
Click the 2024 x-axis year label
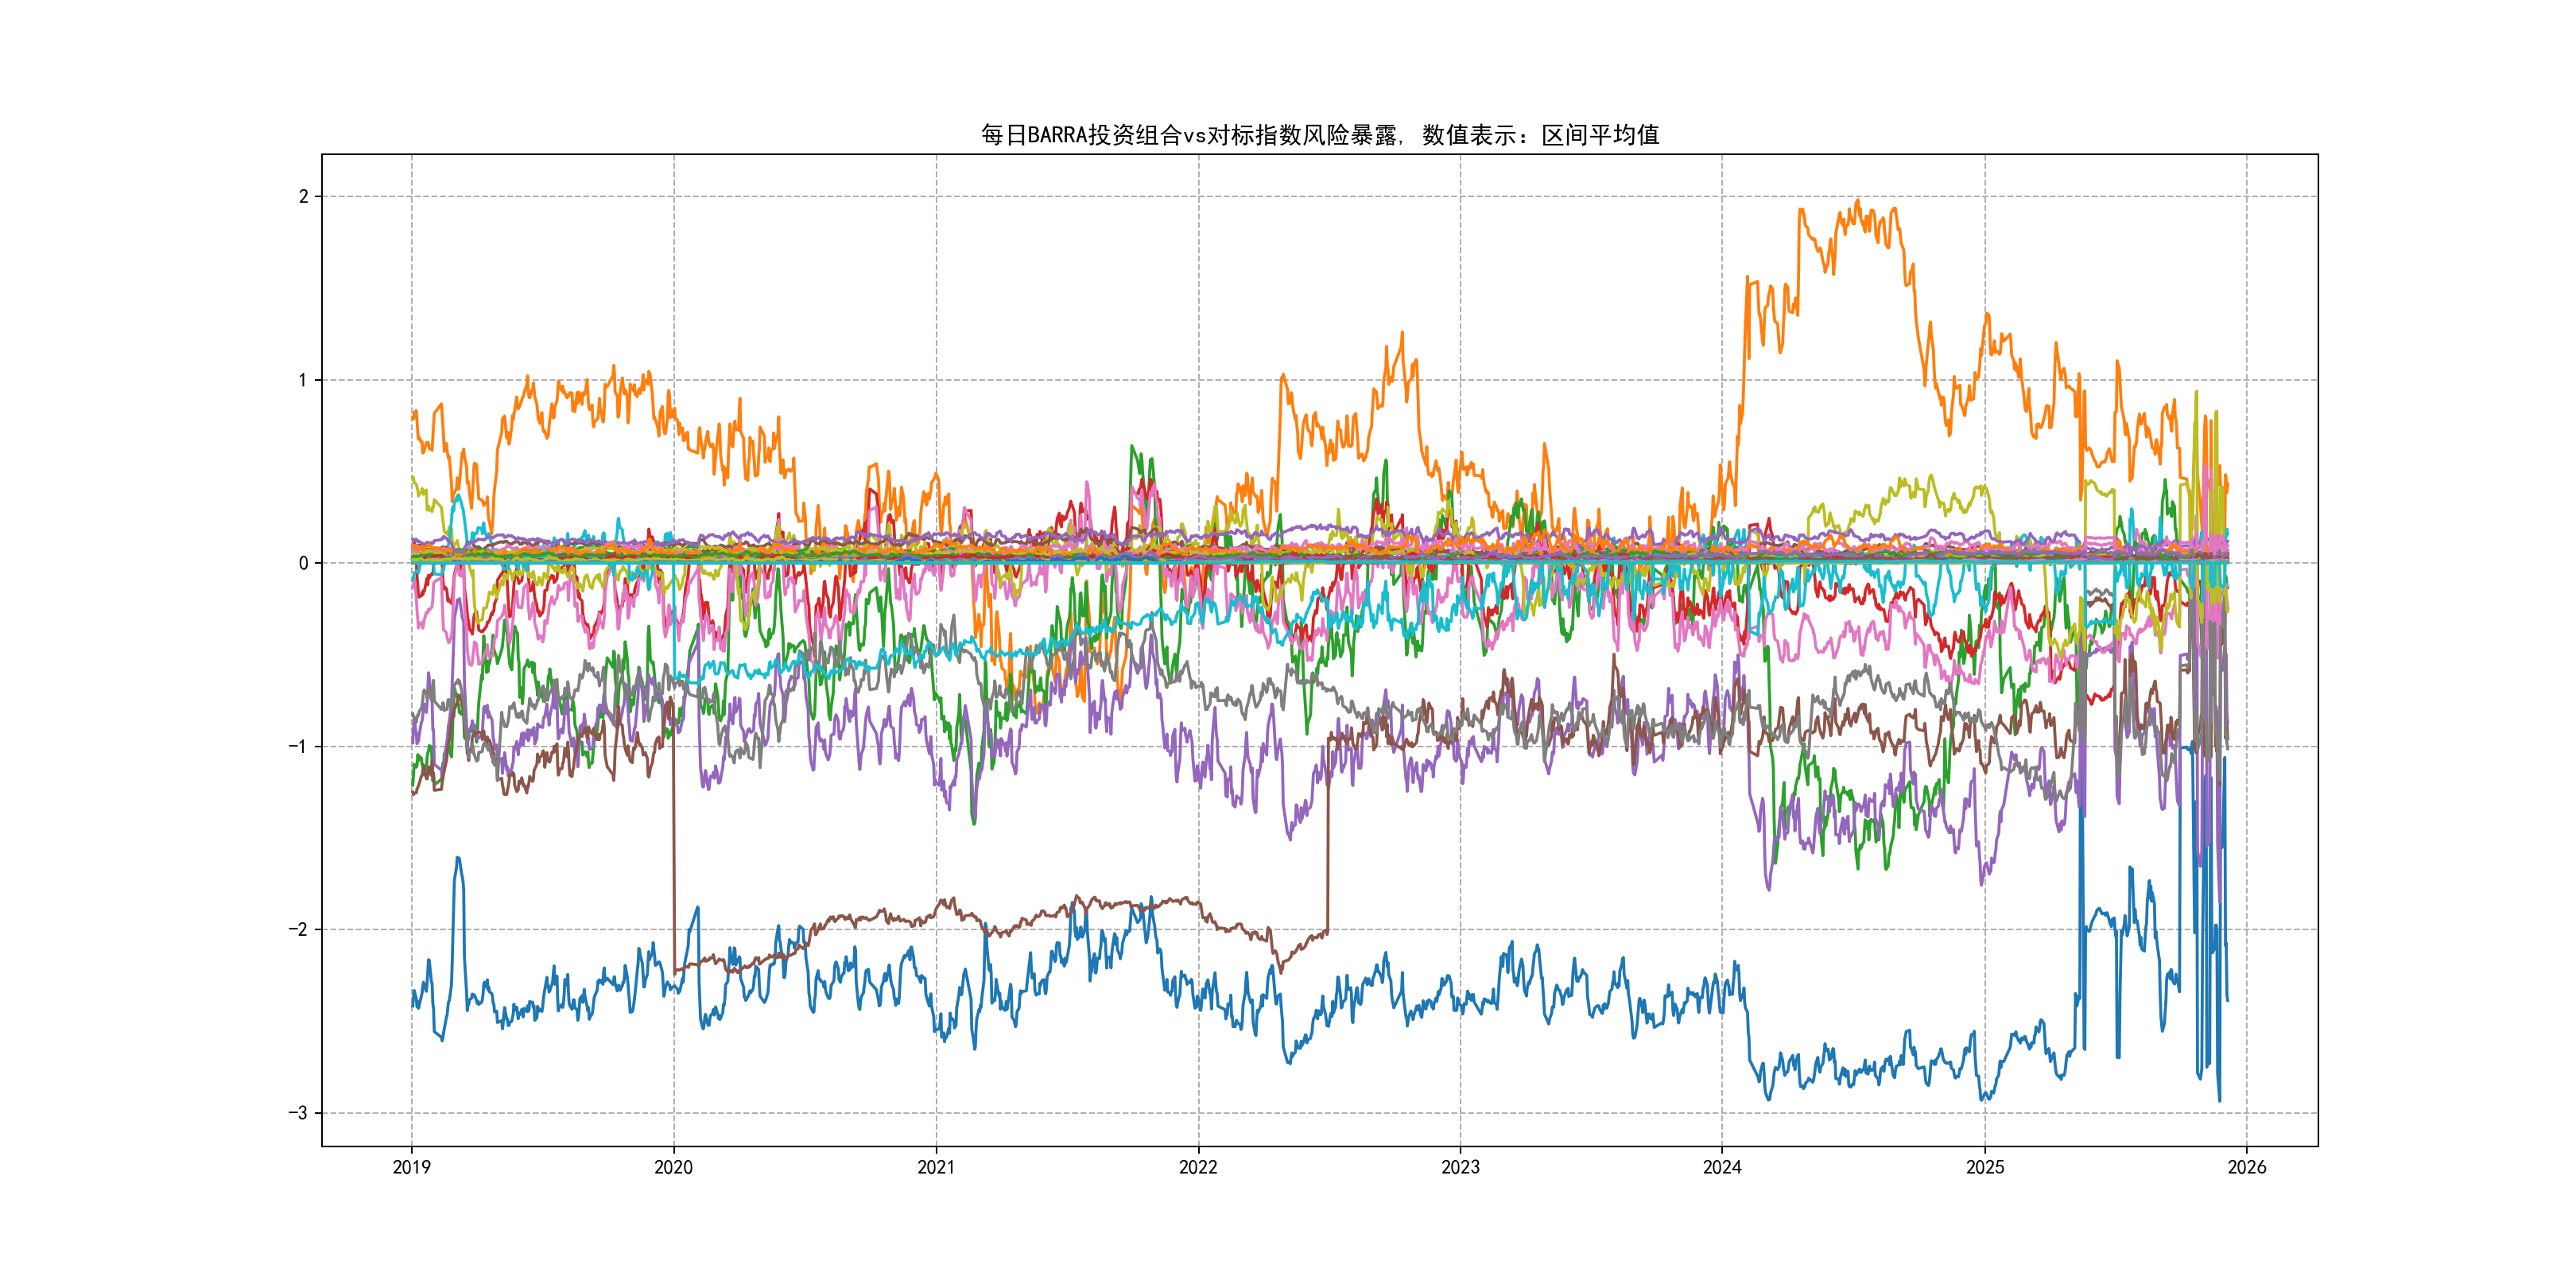1722,1167
